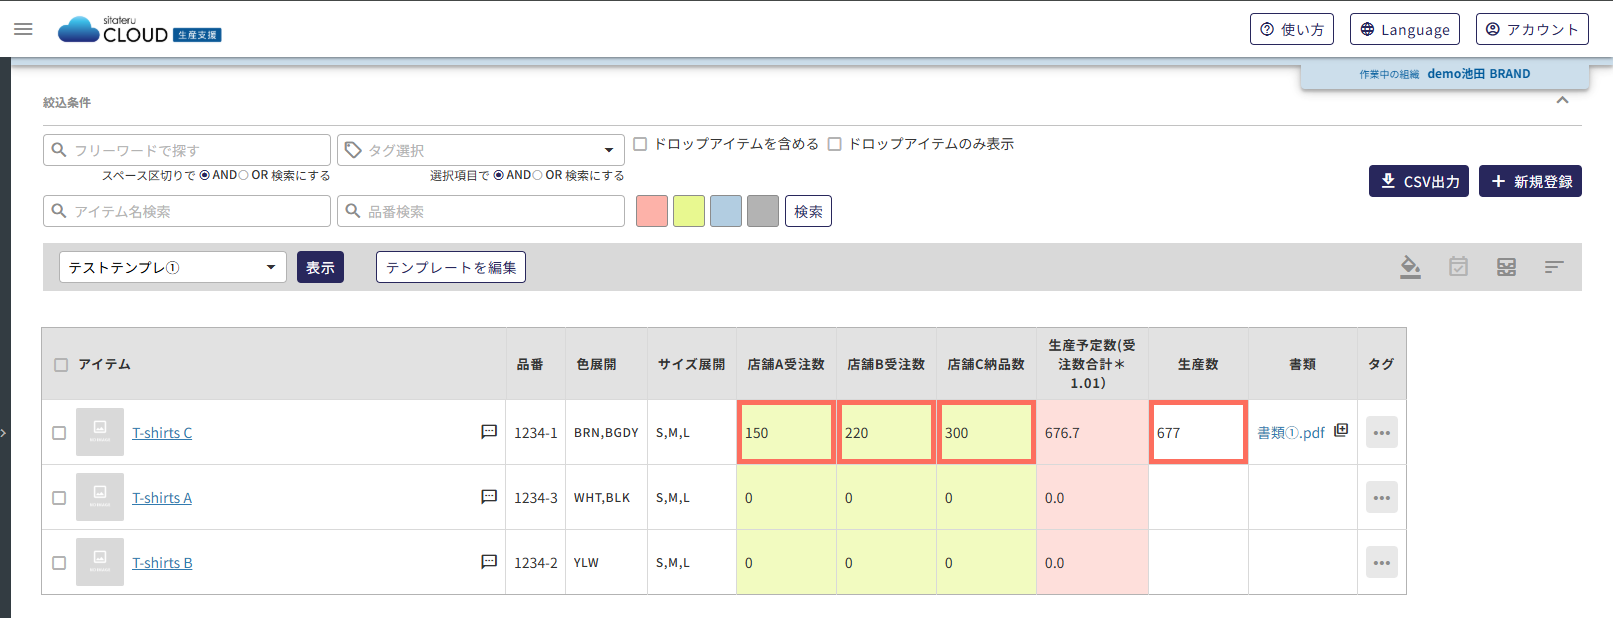The width and height of the screenshot is (1613, 618).
Task: Click the paint bucket color fill icon
Action: click(x=1410, y=267)
